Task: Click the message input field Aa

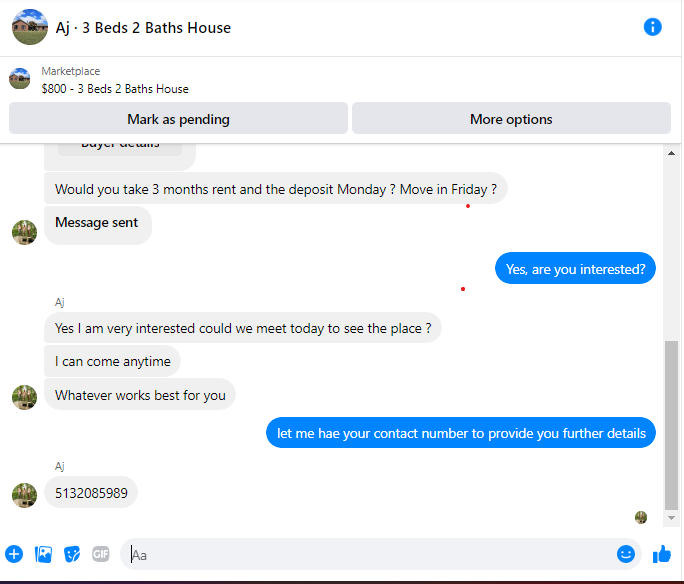Action: tap(367, 554)
